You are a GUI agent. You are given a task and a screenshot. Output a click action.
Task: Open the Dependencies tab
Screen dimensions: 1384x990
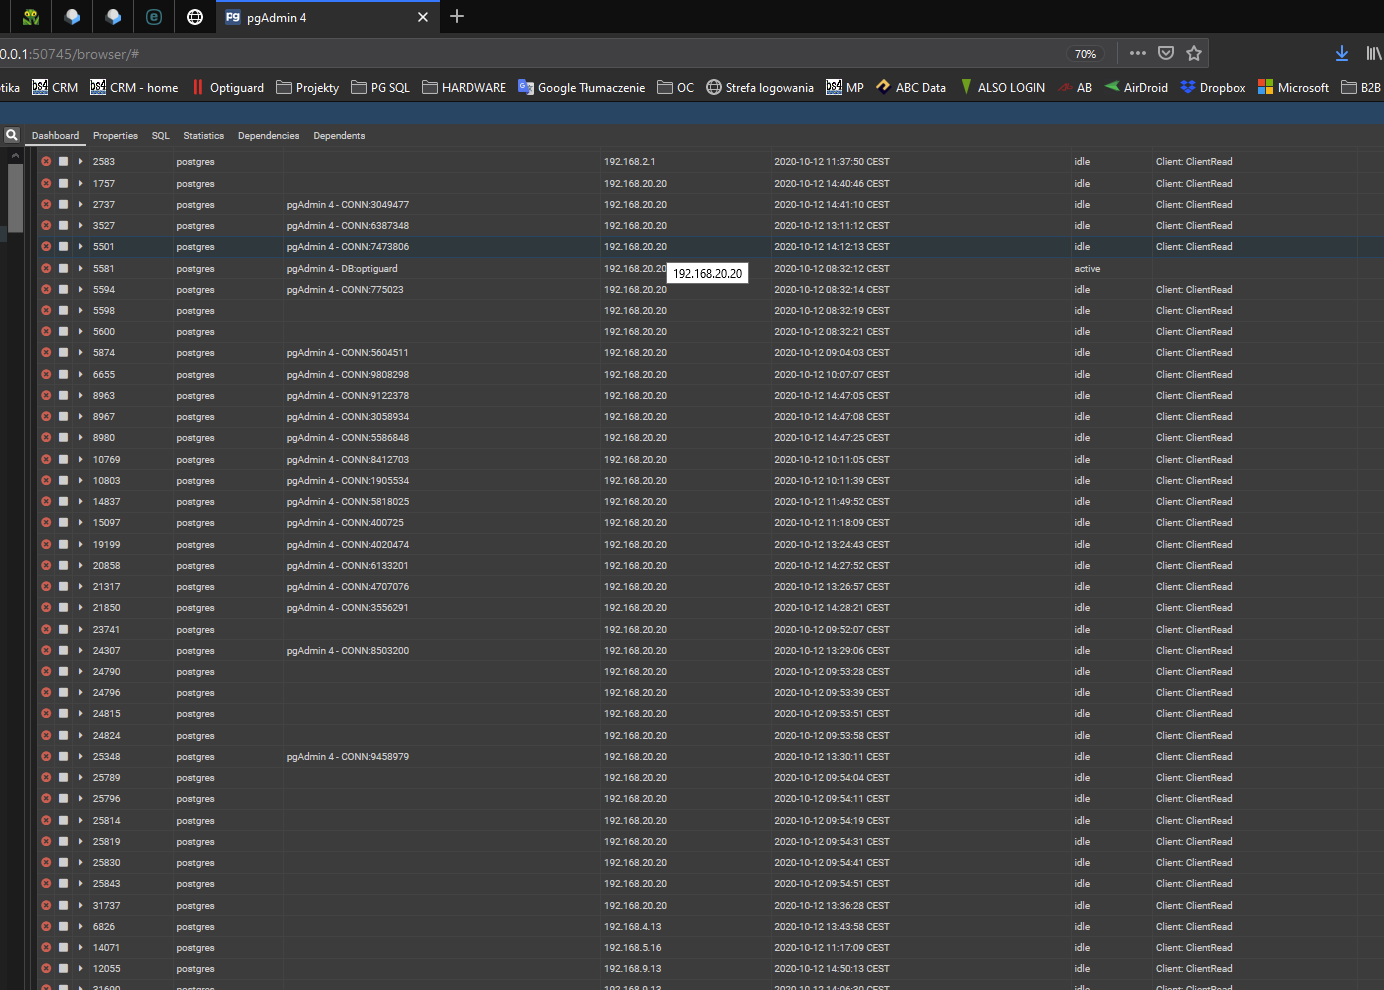pyautogui.click(x=268, y=135)
